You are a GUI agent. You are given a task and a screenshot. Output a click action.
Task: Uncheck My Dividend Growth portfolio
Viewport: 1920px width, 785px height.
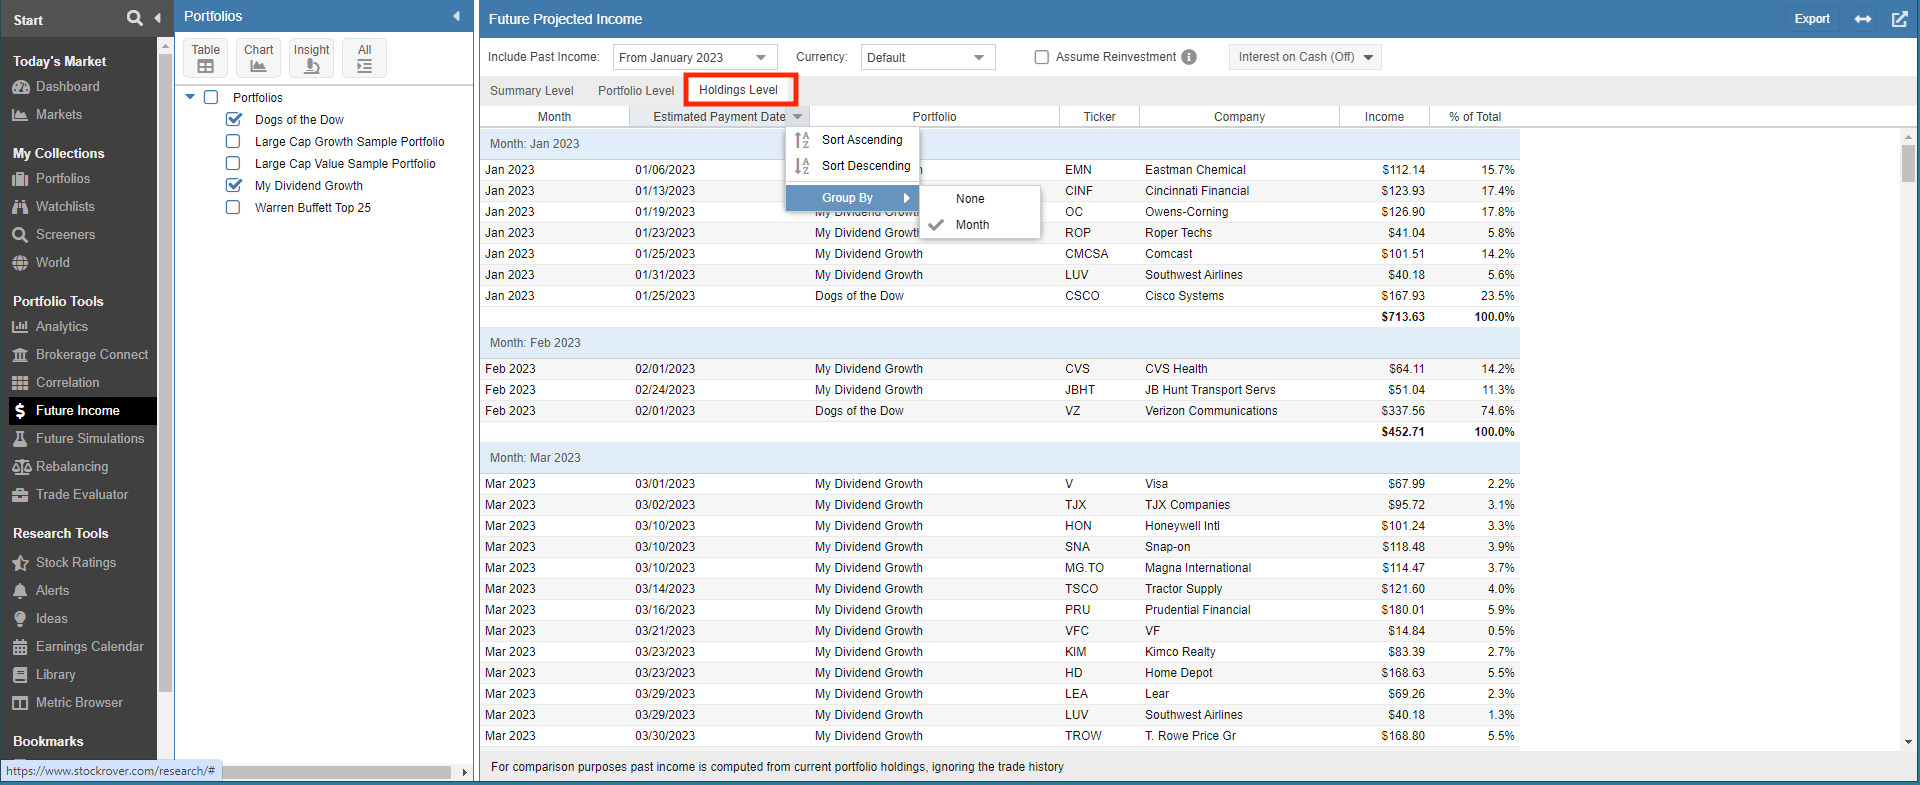pyautogui.click(x=234, y=185)
